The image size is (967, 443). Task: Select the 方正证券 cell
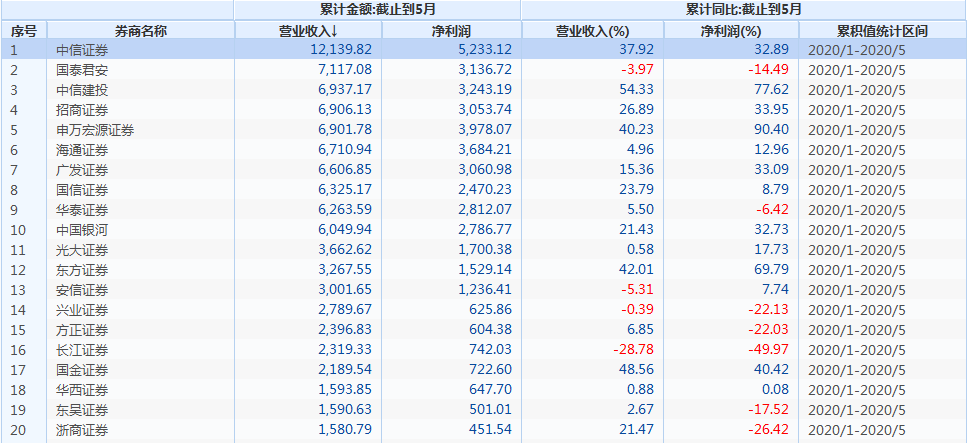click(82, 331)
